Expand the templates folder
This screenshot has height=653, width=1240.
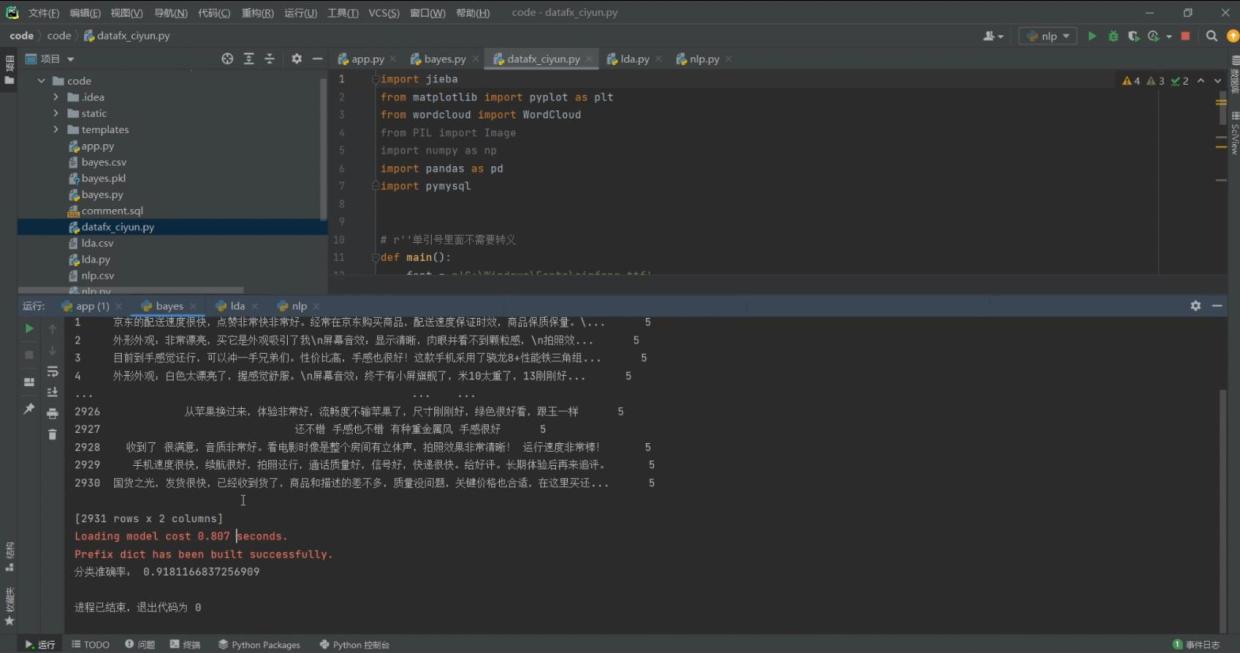[x=57, y=129]
